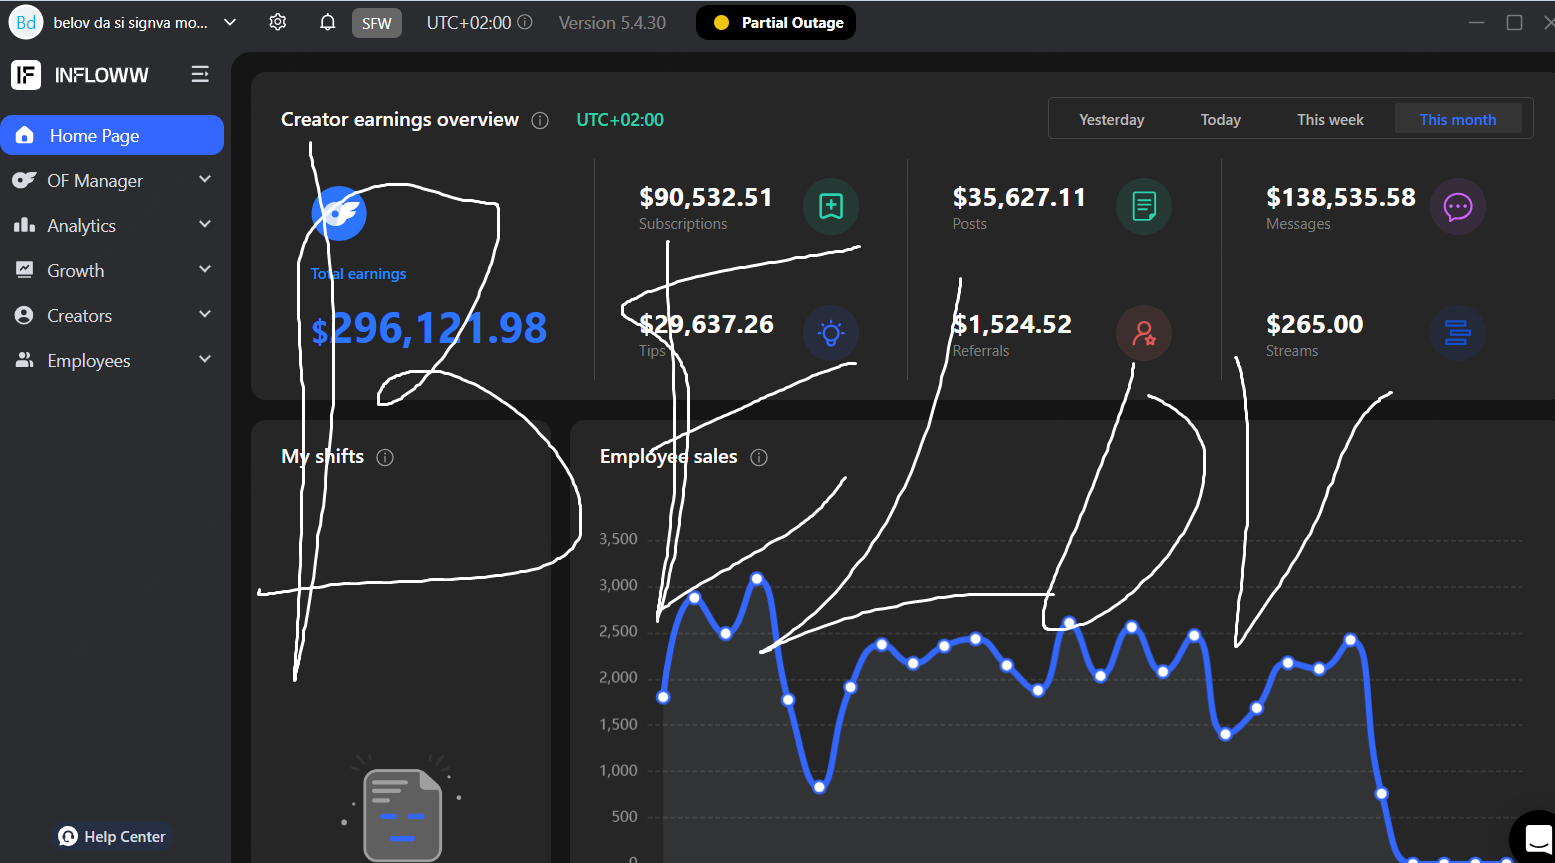Collapse the sidebar with hamburger icon
This screenshot has width=1555, height=863.
click(200, 75)
